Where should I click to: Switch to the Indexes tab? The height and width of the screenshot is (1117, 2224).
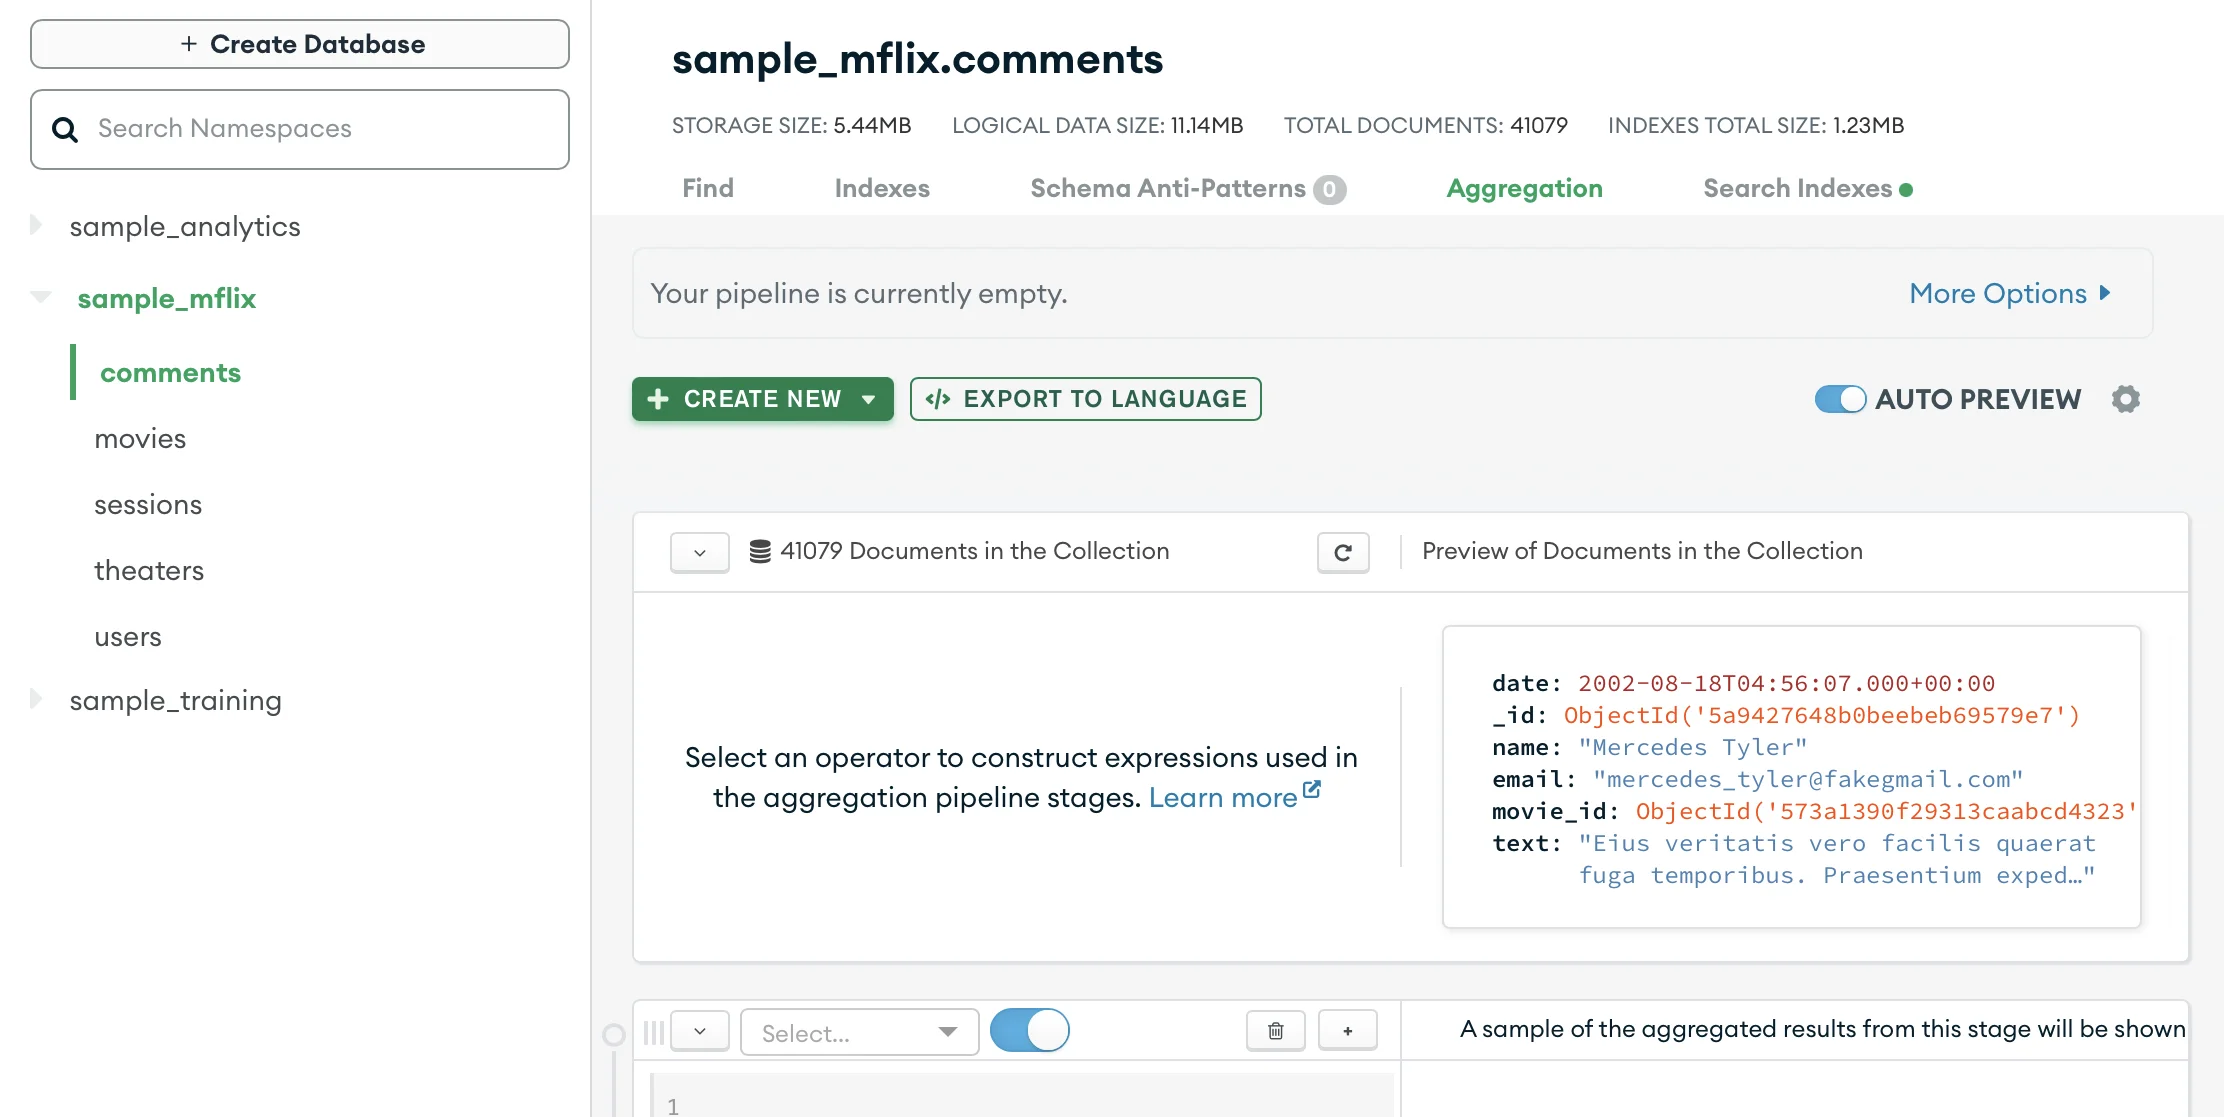click(881, 188)
